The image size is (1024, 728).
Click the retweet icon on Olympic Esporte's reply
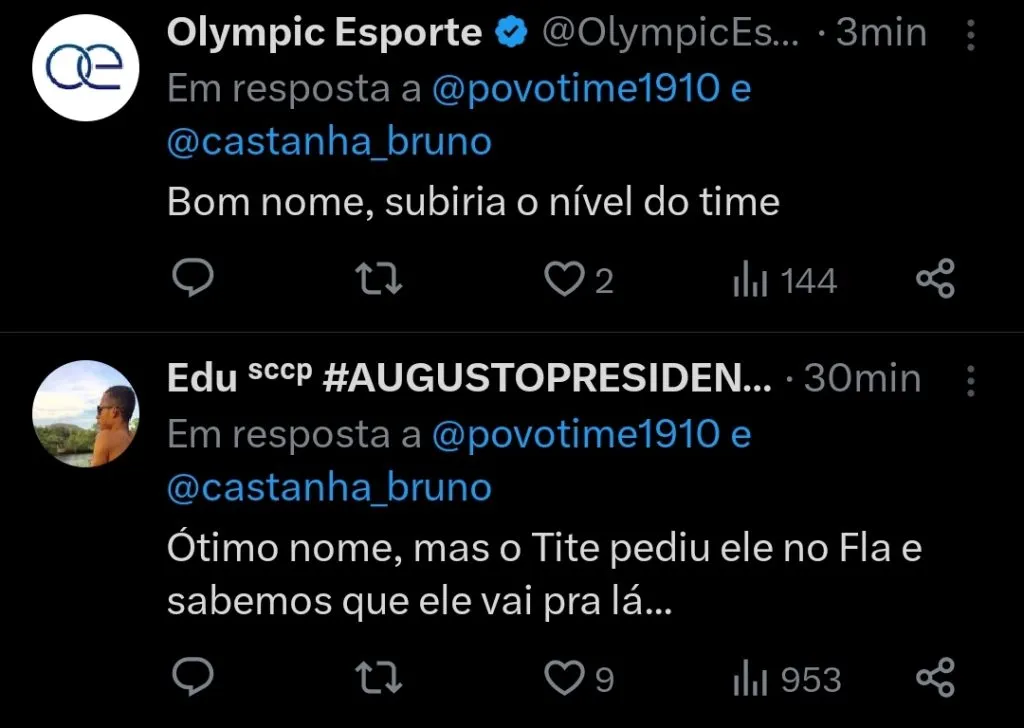tap(378, 279)
